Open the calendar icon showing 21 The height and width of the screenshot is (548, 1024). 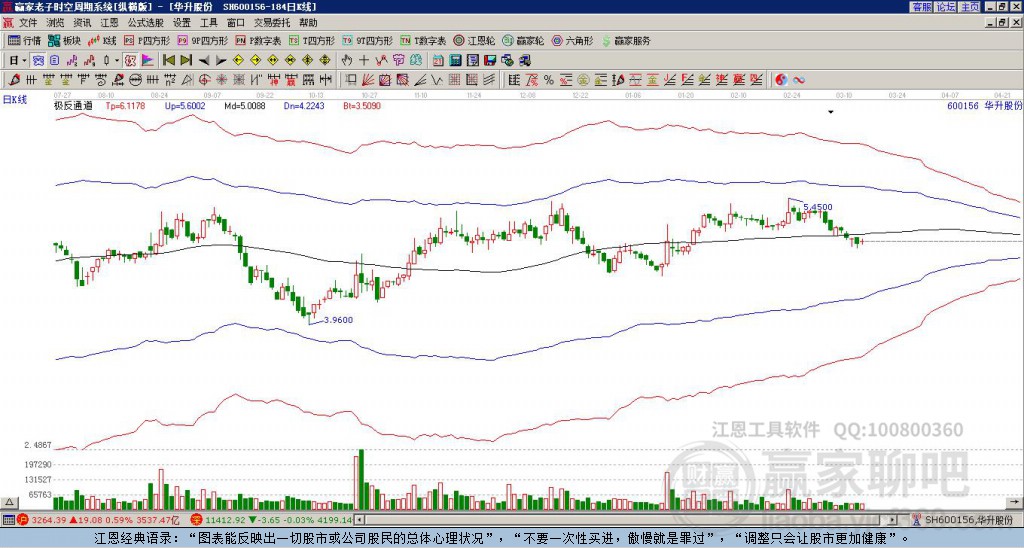pos(438,61)
